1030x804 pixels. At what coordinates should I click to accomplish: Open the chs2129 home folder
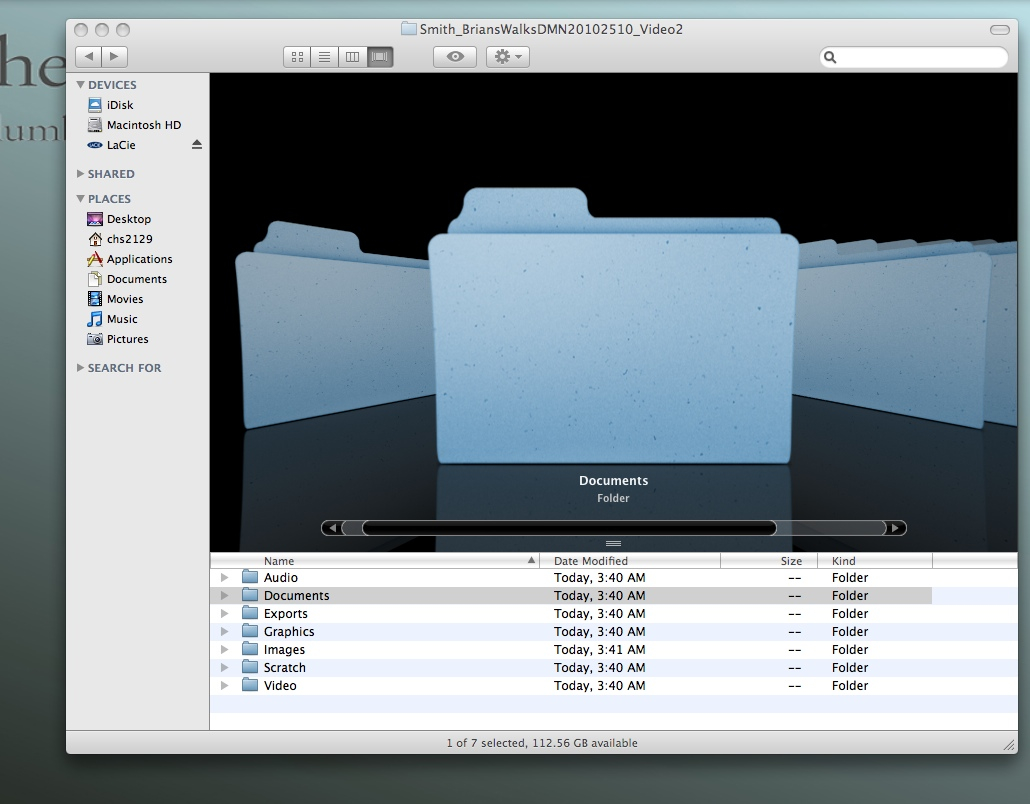(x=129, y=239)
